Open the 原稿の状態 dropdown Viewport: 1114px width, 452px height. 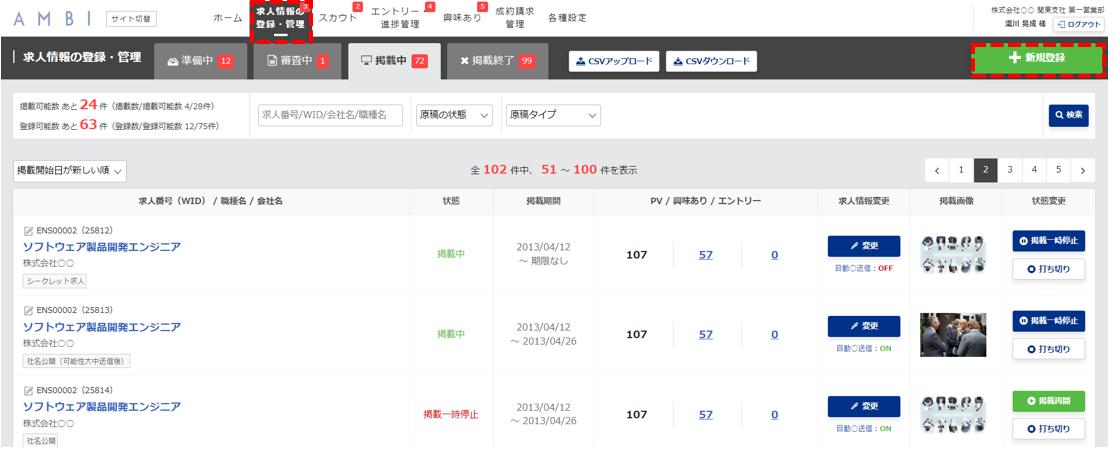point(455,115)
